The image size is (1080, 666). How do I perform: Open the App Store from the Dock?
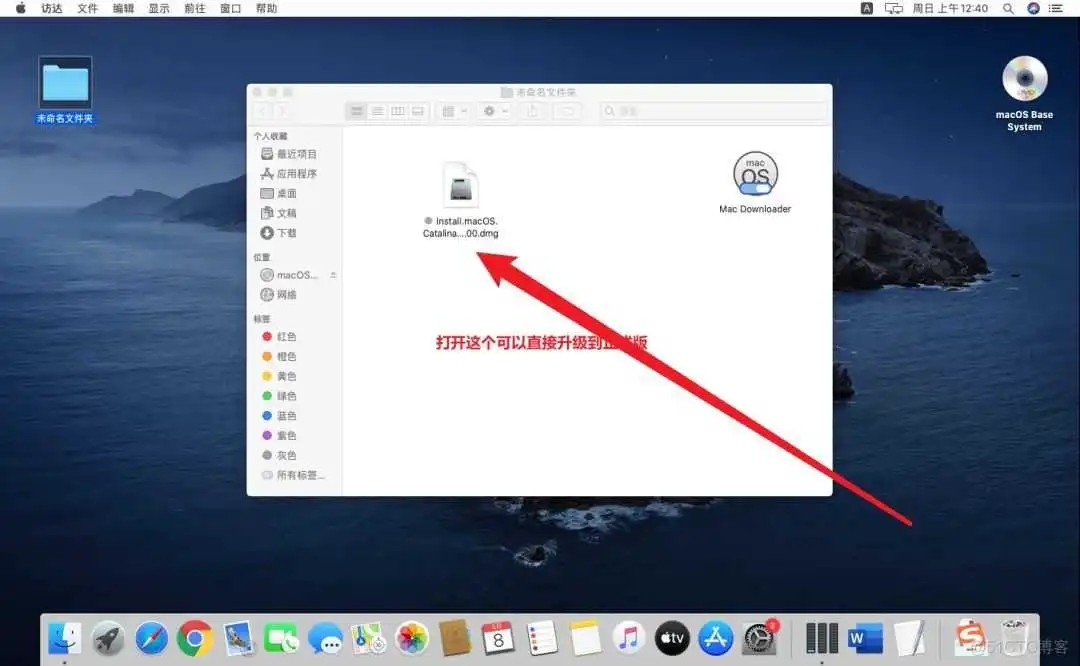715,637
